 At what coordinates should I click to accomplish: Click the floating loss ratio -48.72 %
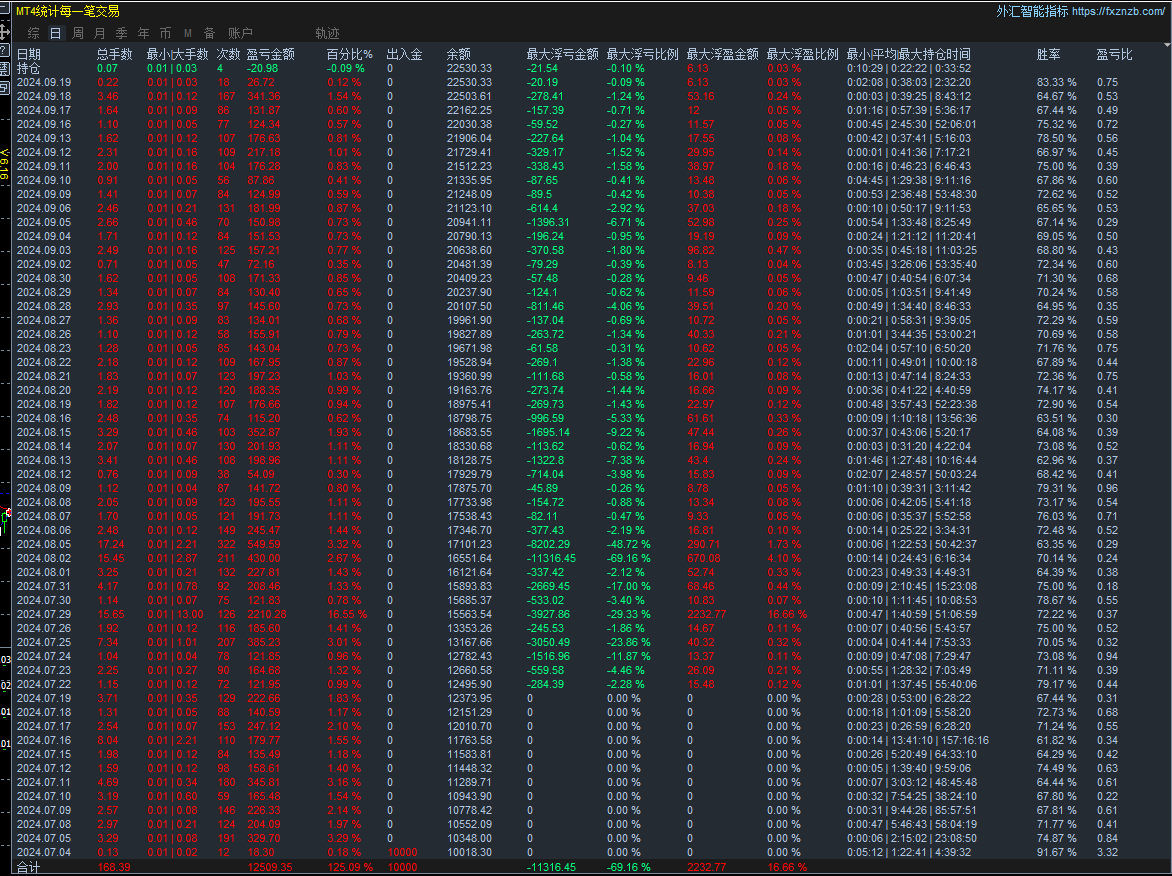(x=629, y=544)
